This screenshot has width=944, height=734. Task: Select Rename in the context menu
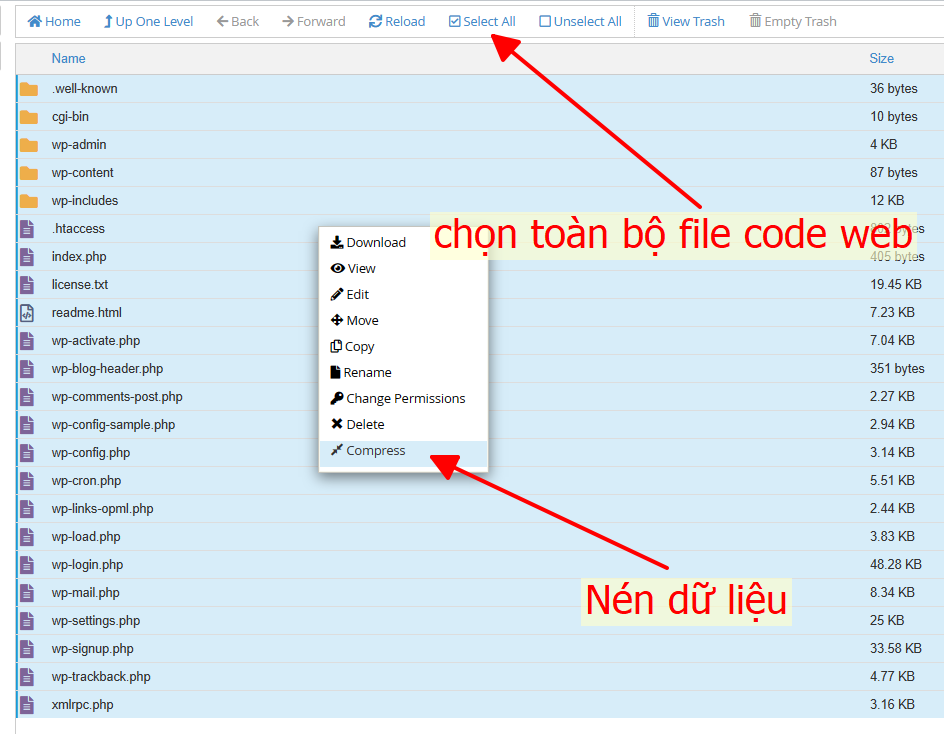click(368, 372)
